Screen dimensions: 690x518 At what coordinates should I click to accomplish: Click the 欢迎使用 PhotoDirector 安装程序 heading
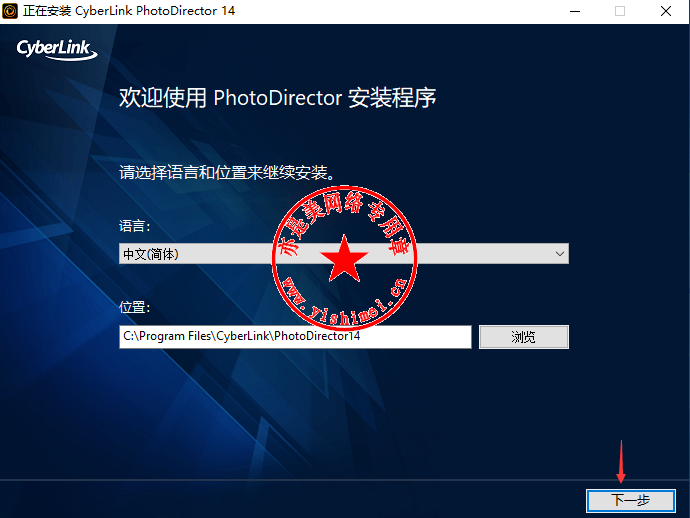tap(278, 98)
